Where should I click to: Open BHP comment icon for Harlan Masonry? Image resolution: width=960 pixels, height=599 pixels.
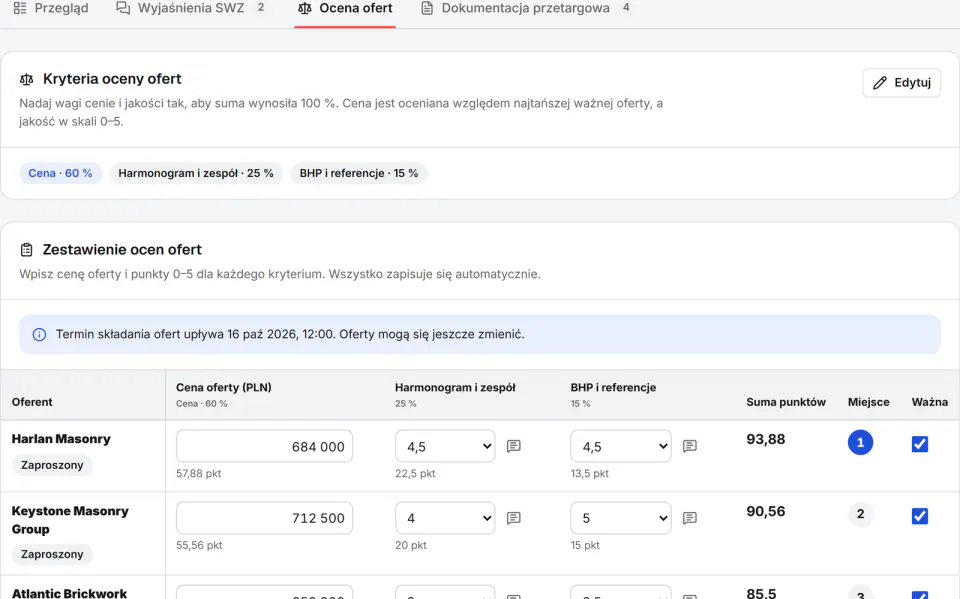click(689, 446)
